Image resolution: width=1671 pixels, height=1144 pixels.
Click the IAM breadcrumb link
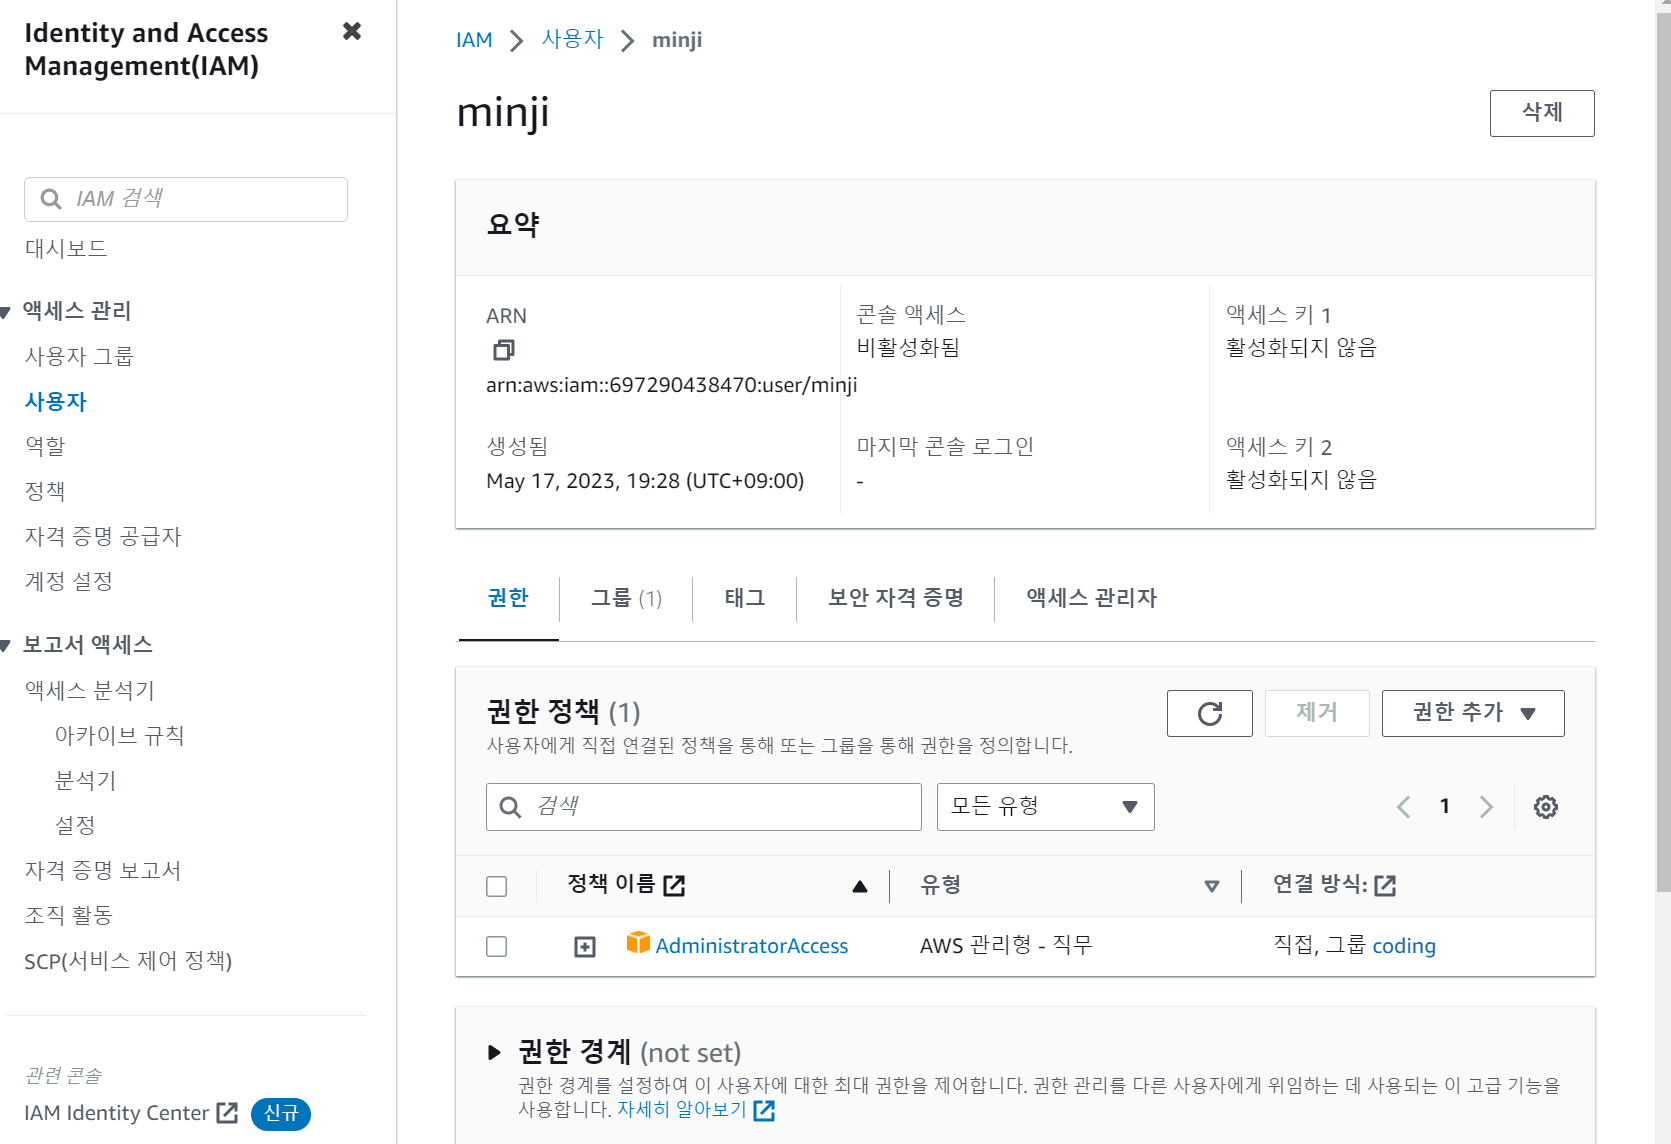(x=474, y=40)
